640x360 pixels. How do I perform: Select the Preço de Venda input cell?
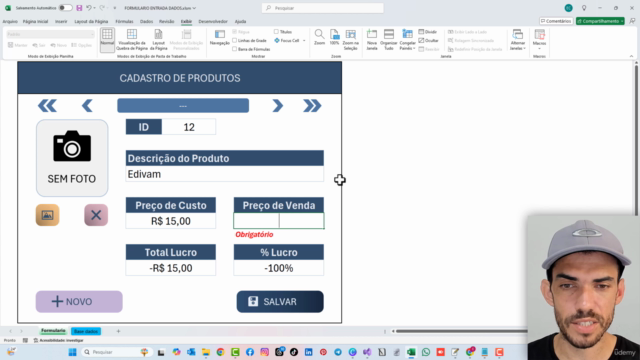click(279, 221)
